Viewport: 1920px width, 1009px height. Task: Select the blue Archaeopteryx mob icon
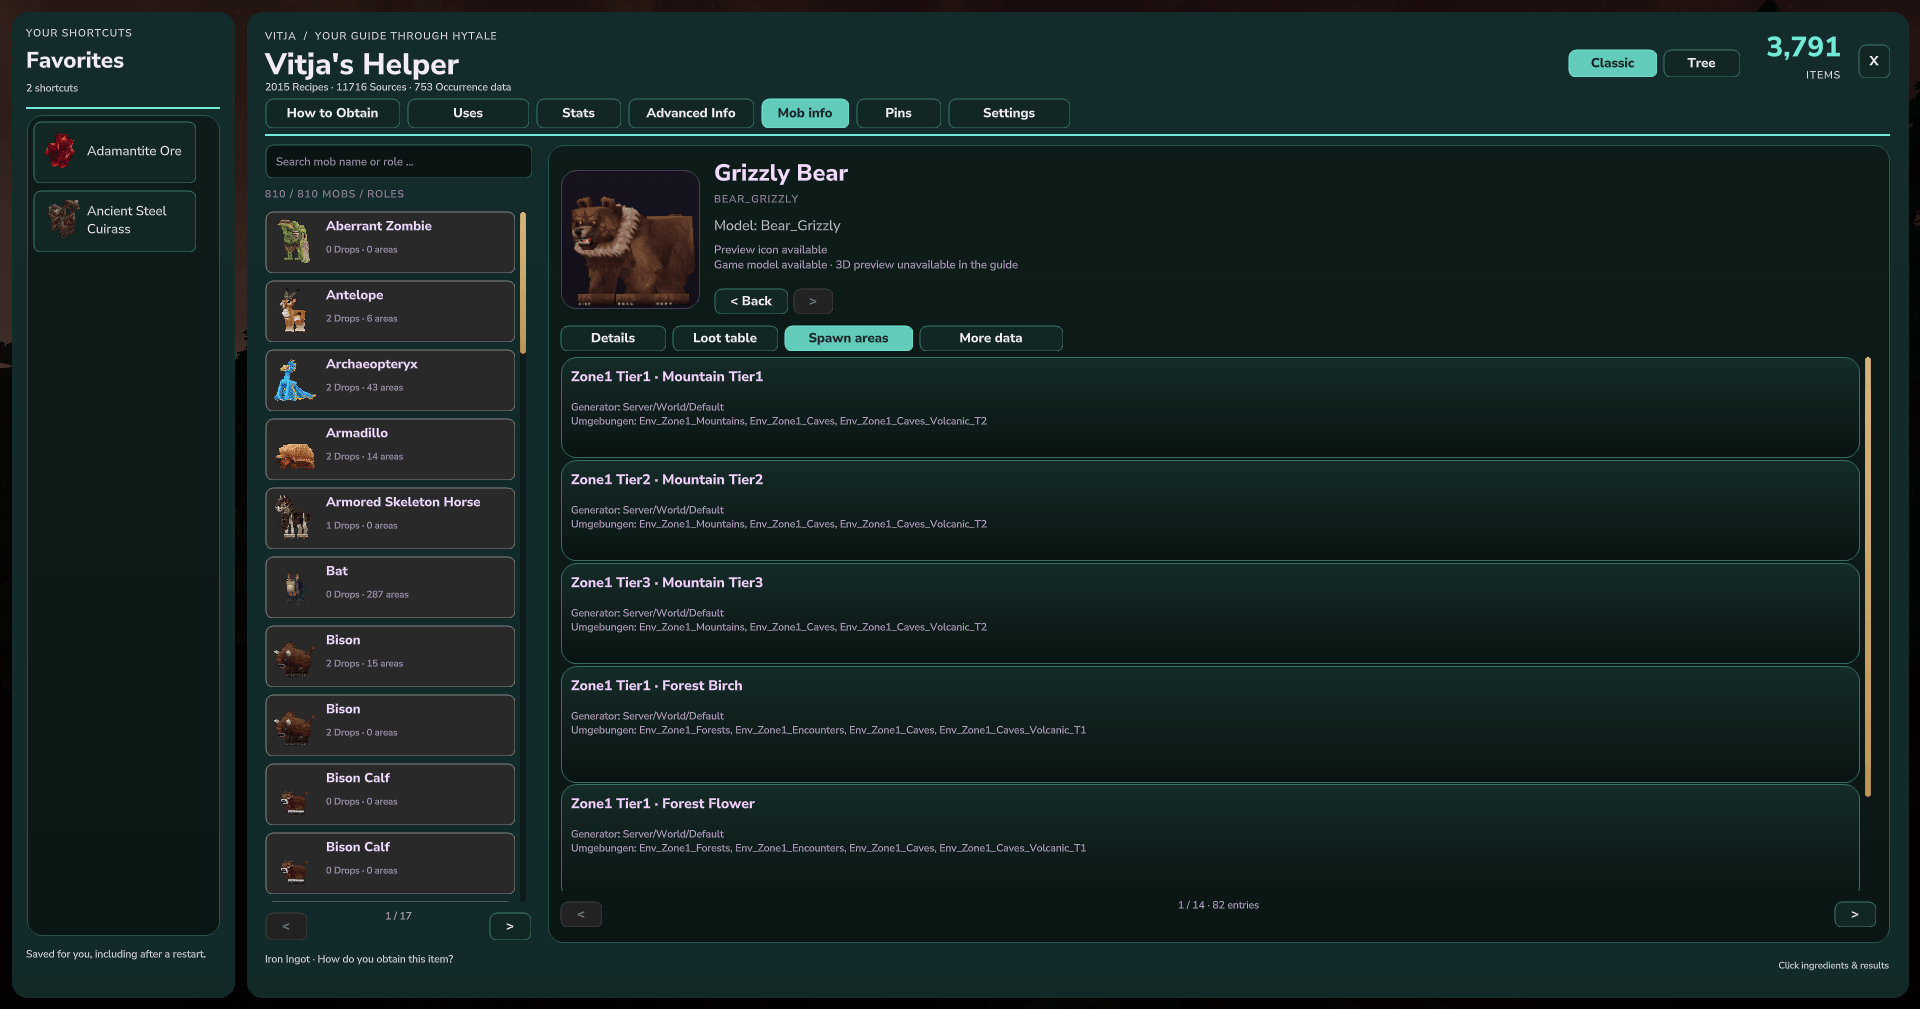pyautogui.click(x=294, y=380)
